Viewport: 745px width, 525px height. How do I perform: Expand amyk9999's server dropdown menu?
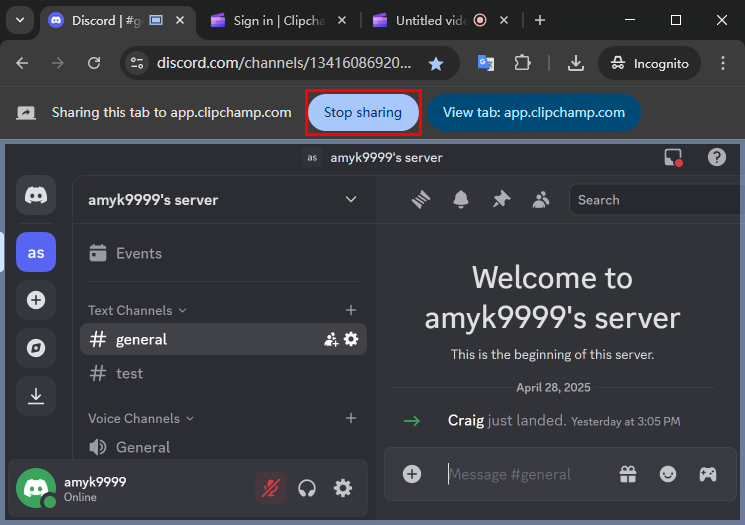click(x=351, y=200)
